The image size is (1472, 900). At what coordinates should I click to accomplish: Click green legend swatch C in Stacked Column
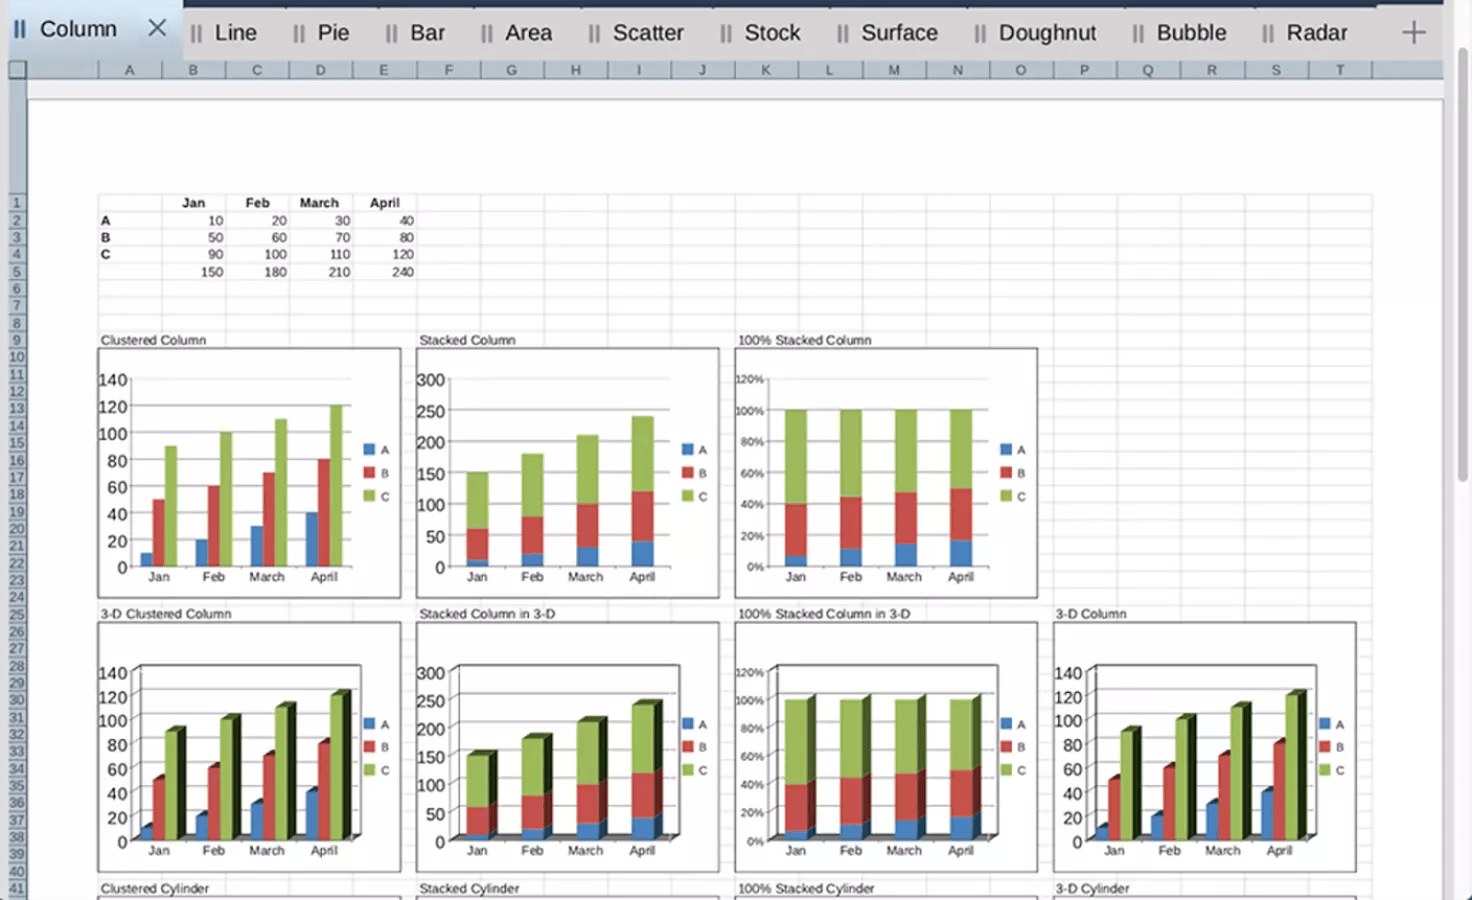pyautogui.click(x=688, y=497)
